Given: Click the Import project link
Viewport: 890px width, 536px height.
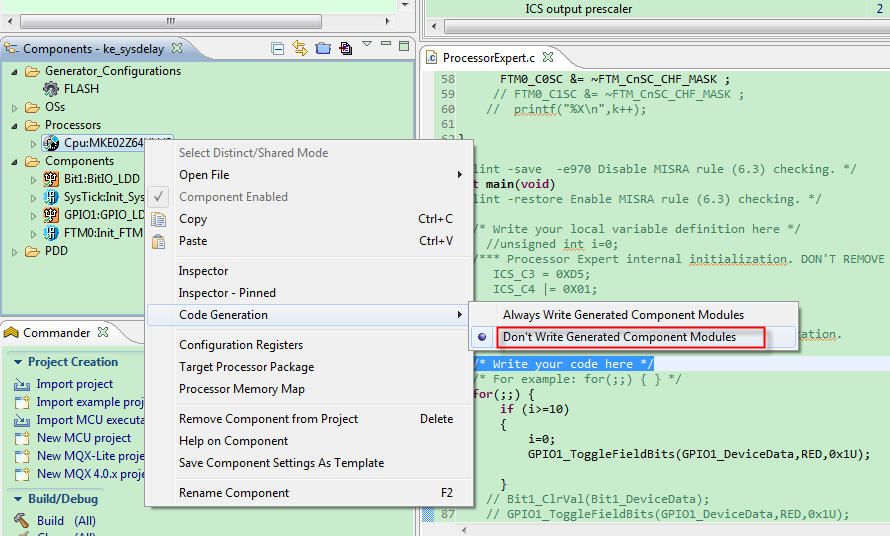Looking at the screenshot, I should point(74,384).
